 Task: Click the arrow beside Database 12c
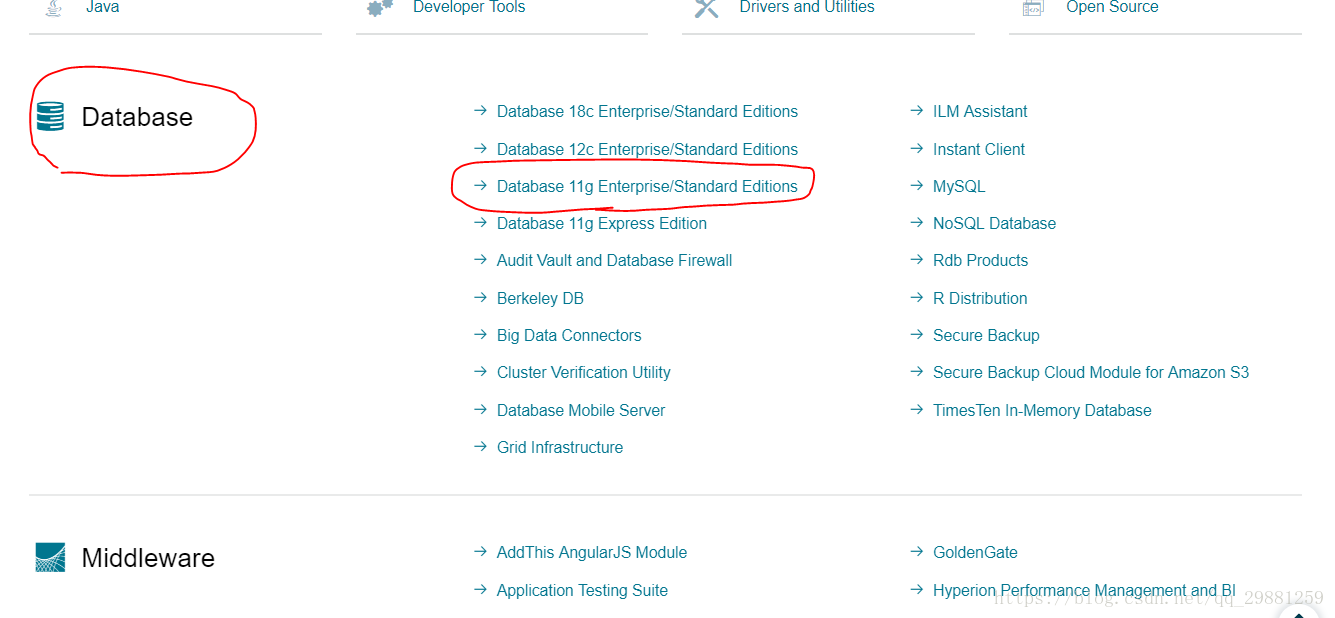pos(480,148)
